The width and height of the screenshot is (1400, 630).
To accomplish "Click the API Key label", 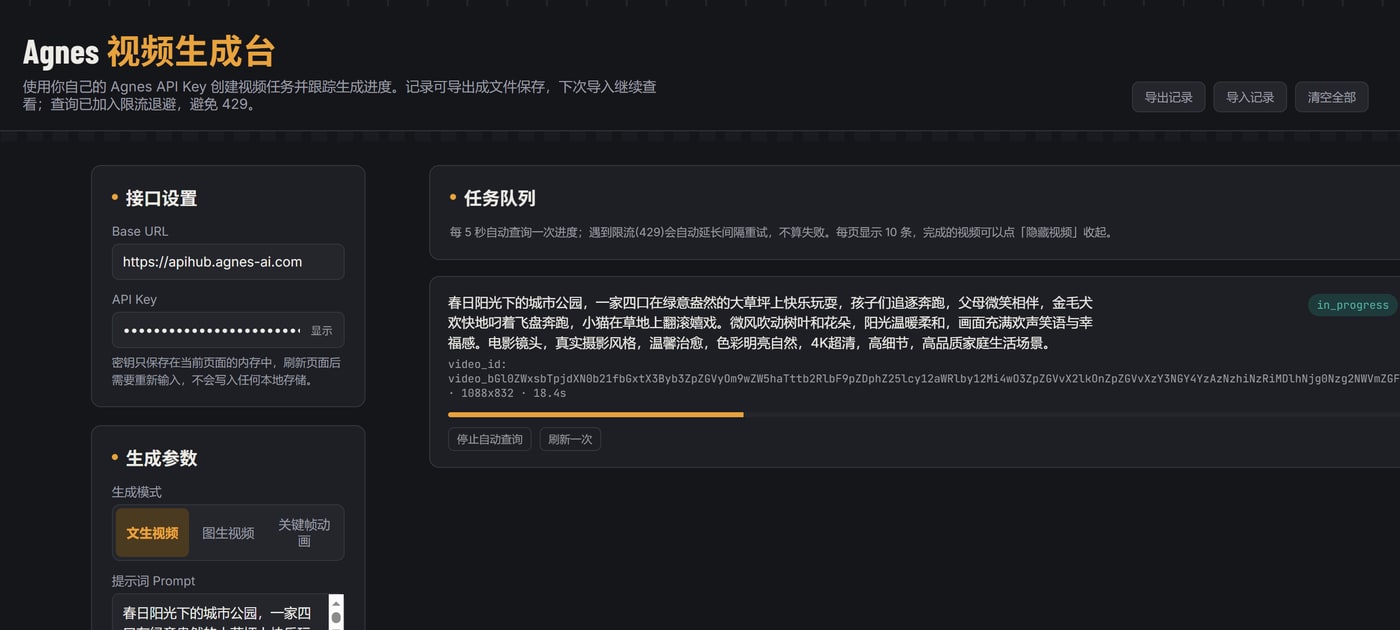I will 134,299.
